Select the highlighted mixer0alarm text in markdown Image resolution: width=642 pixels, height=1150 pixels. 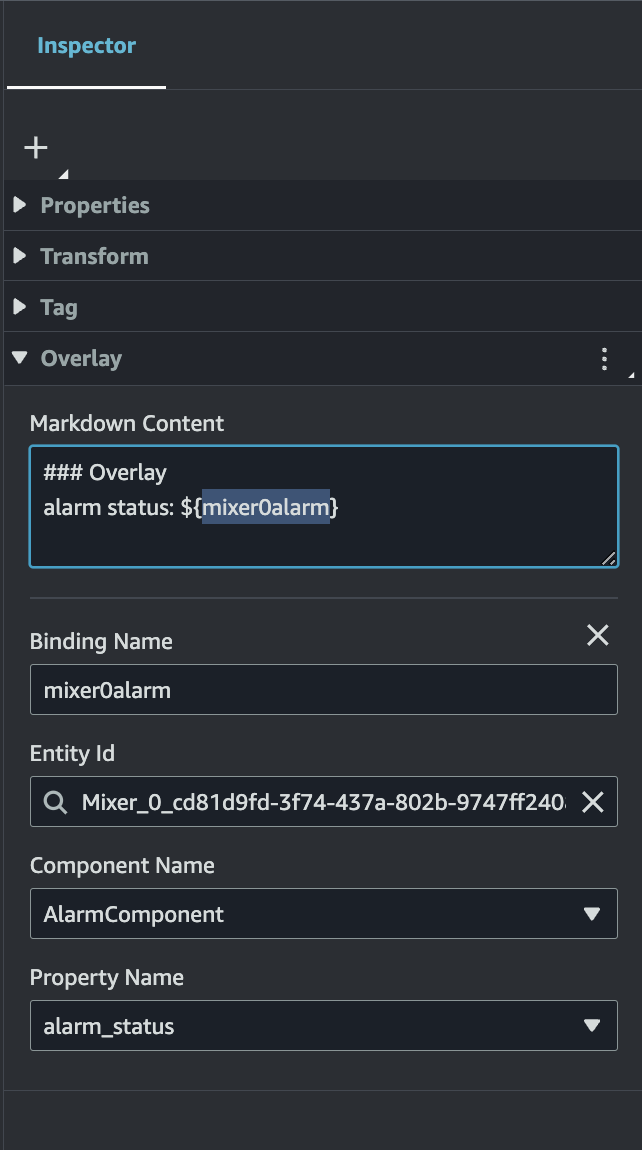(x=266, y=507)
